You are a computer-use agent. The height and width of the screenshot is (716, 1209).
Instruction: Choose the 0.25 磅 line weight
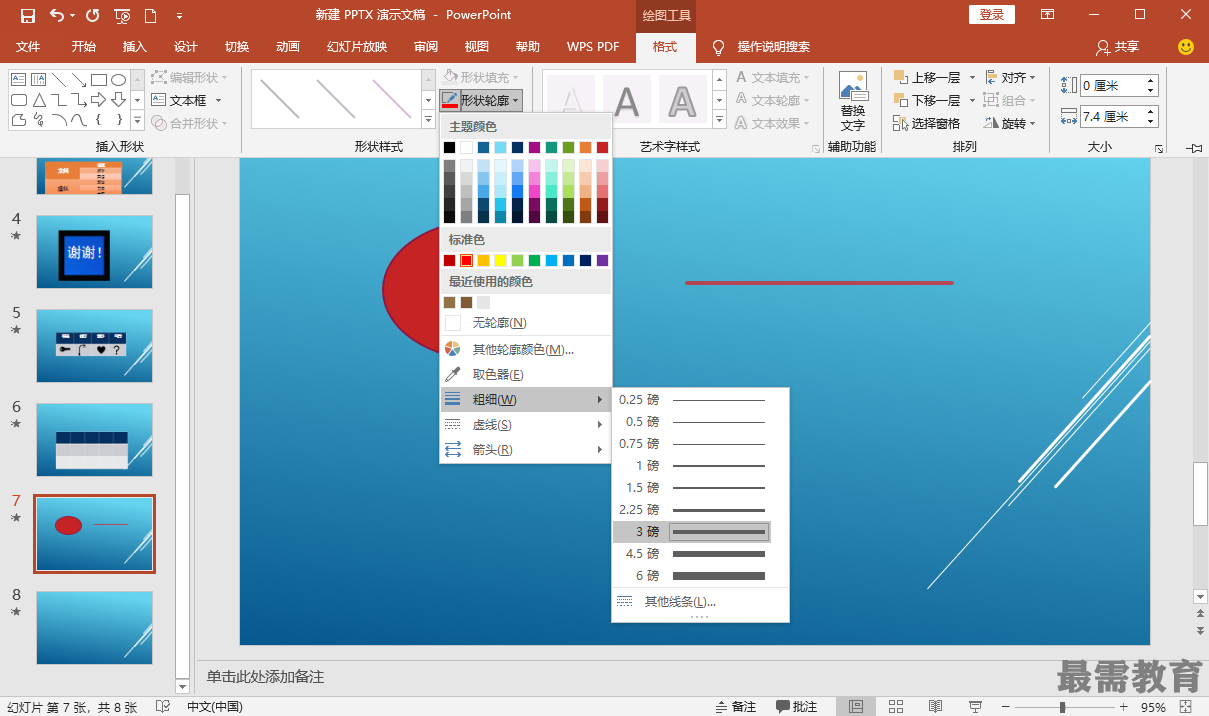tap(692, 400)
